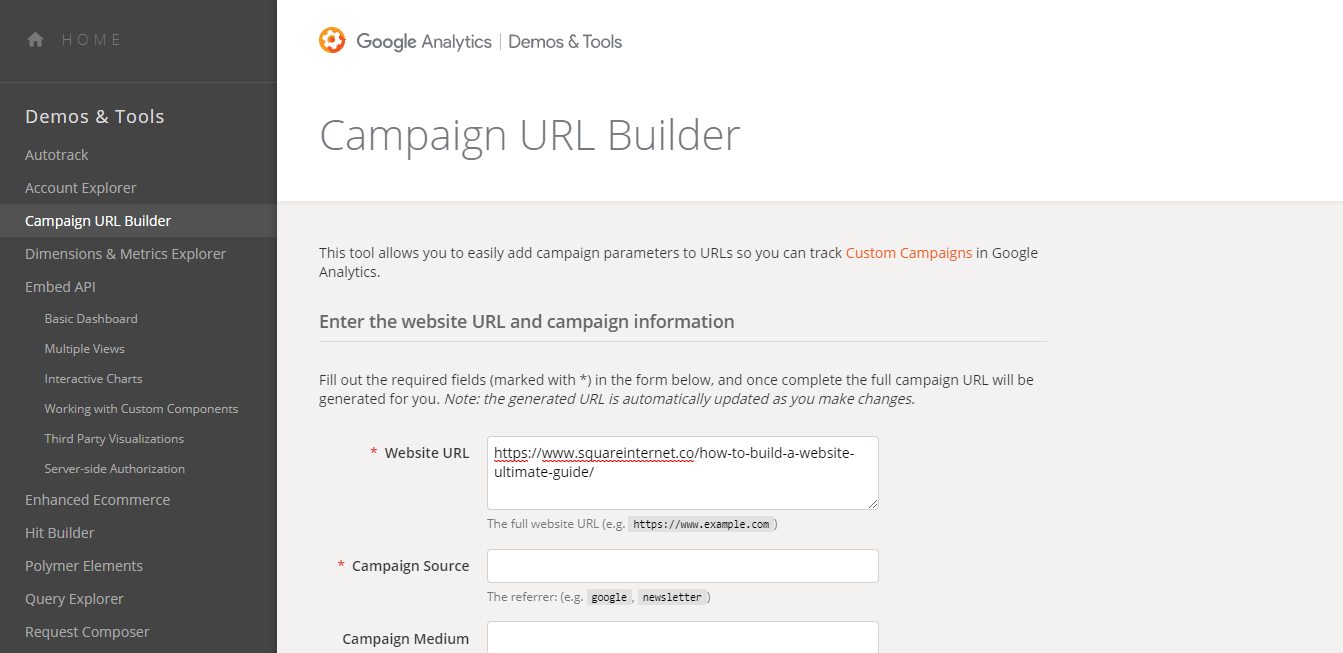Go to Account Explorer in sidebar
The height and width of the screenshot is (653, 1343).
(x=81, y=188)
